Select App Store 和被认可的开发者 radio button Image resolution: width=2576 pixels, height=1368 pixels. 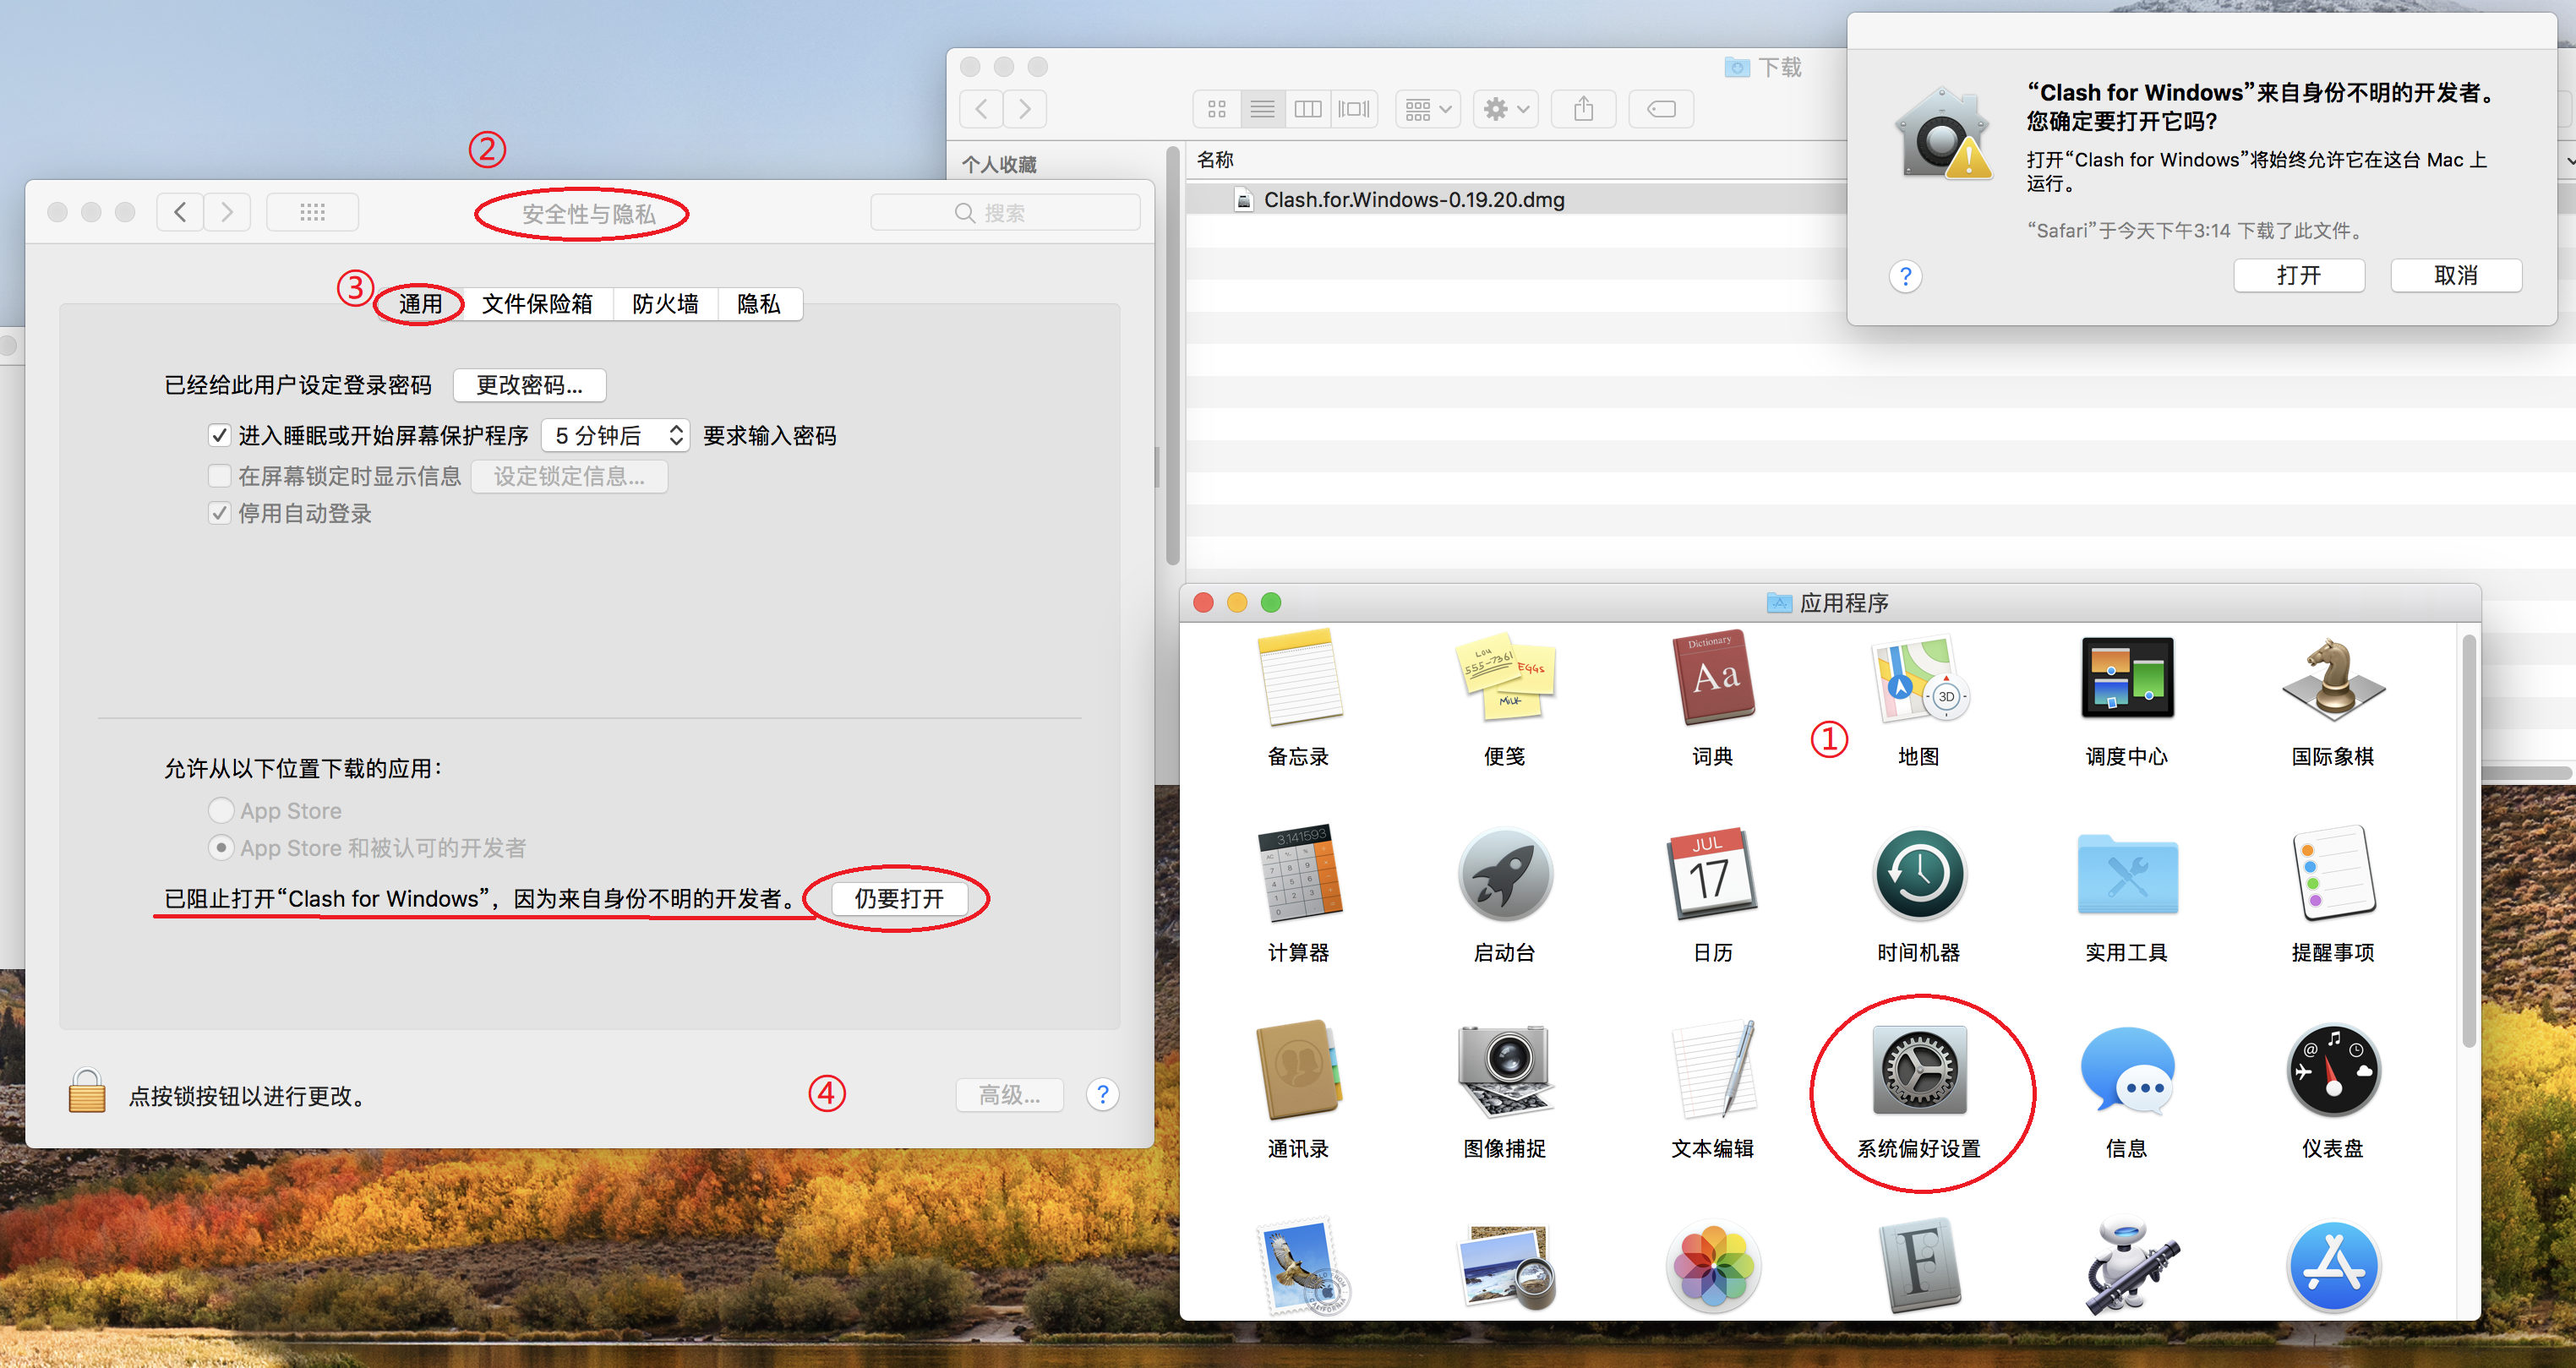pos(221,847)
